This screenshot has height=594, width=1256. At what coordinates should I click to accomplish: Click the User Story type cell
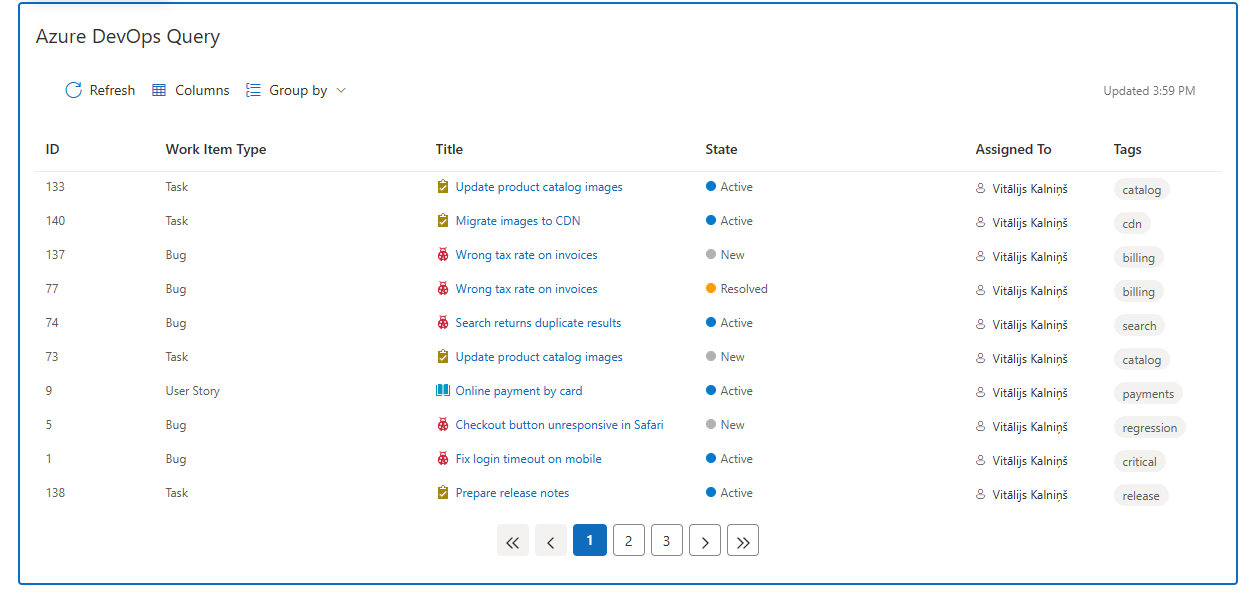(193, 391)
